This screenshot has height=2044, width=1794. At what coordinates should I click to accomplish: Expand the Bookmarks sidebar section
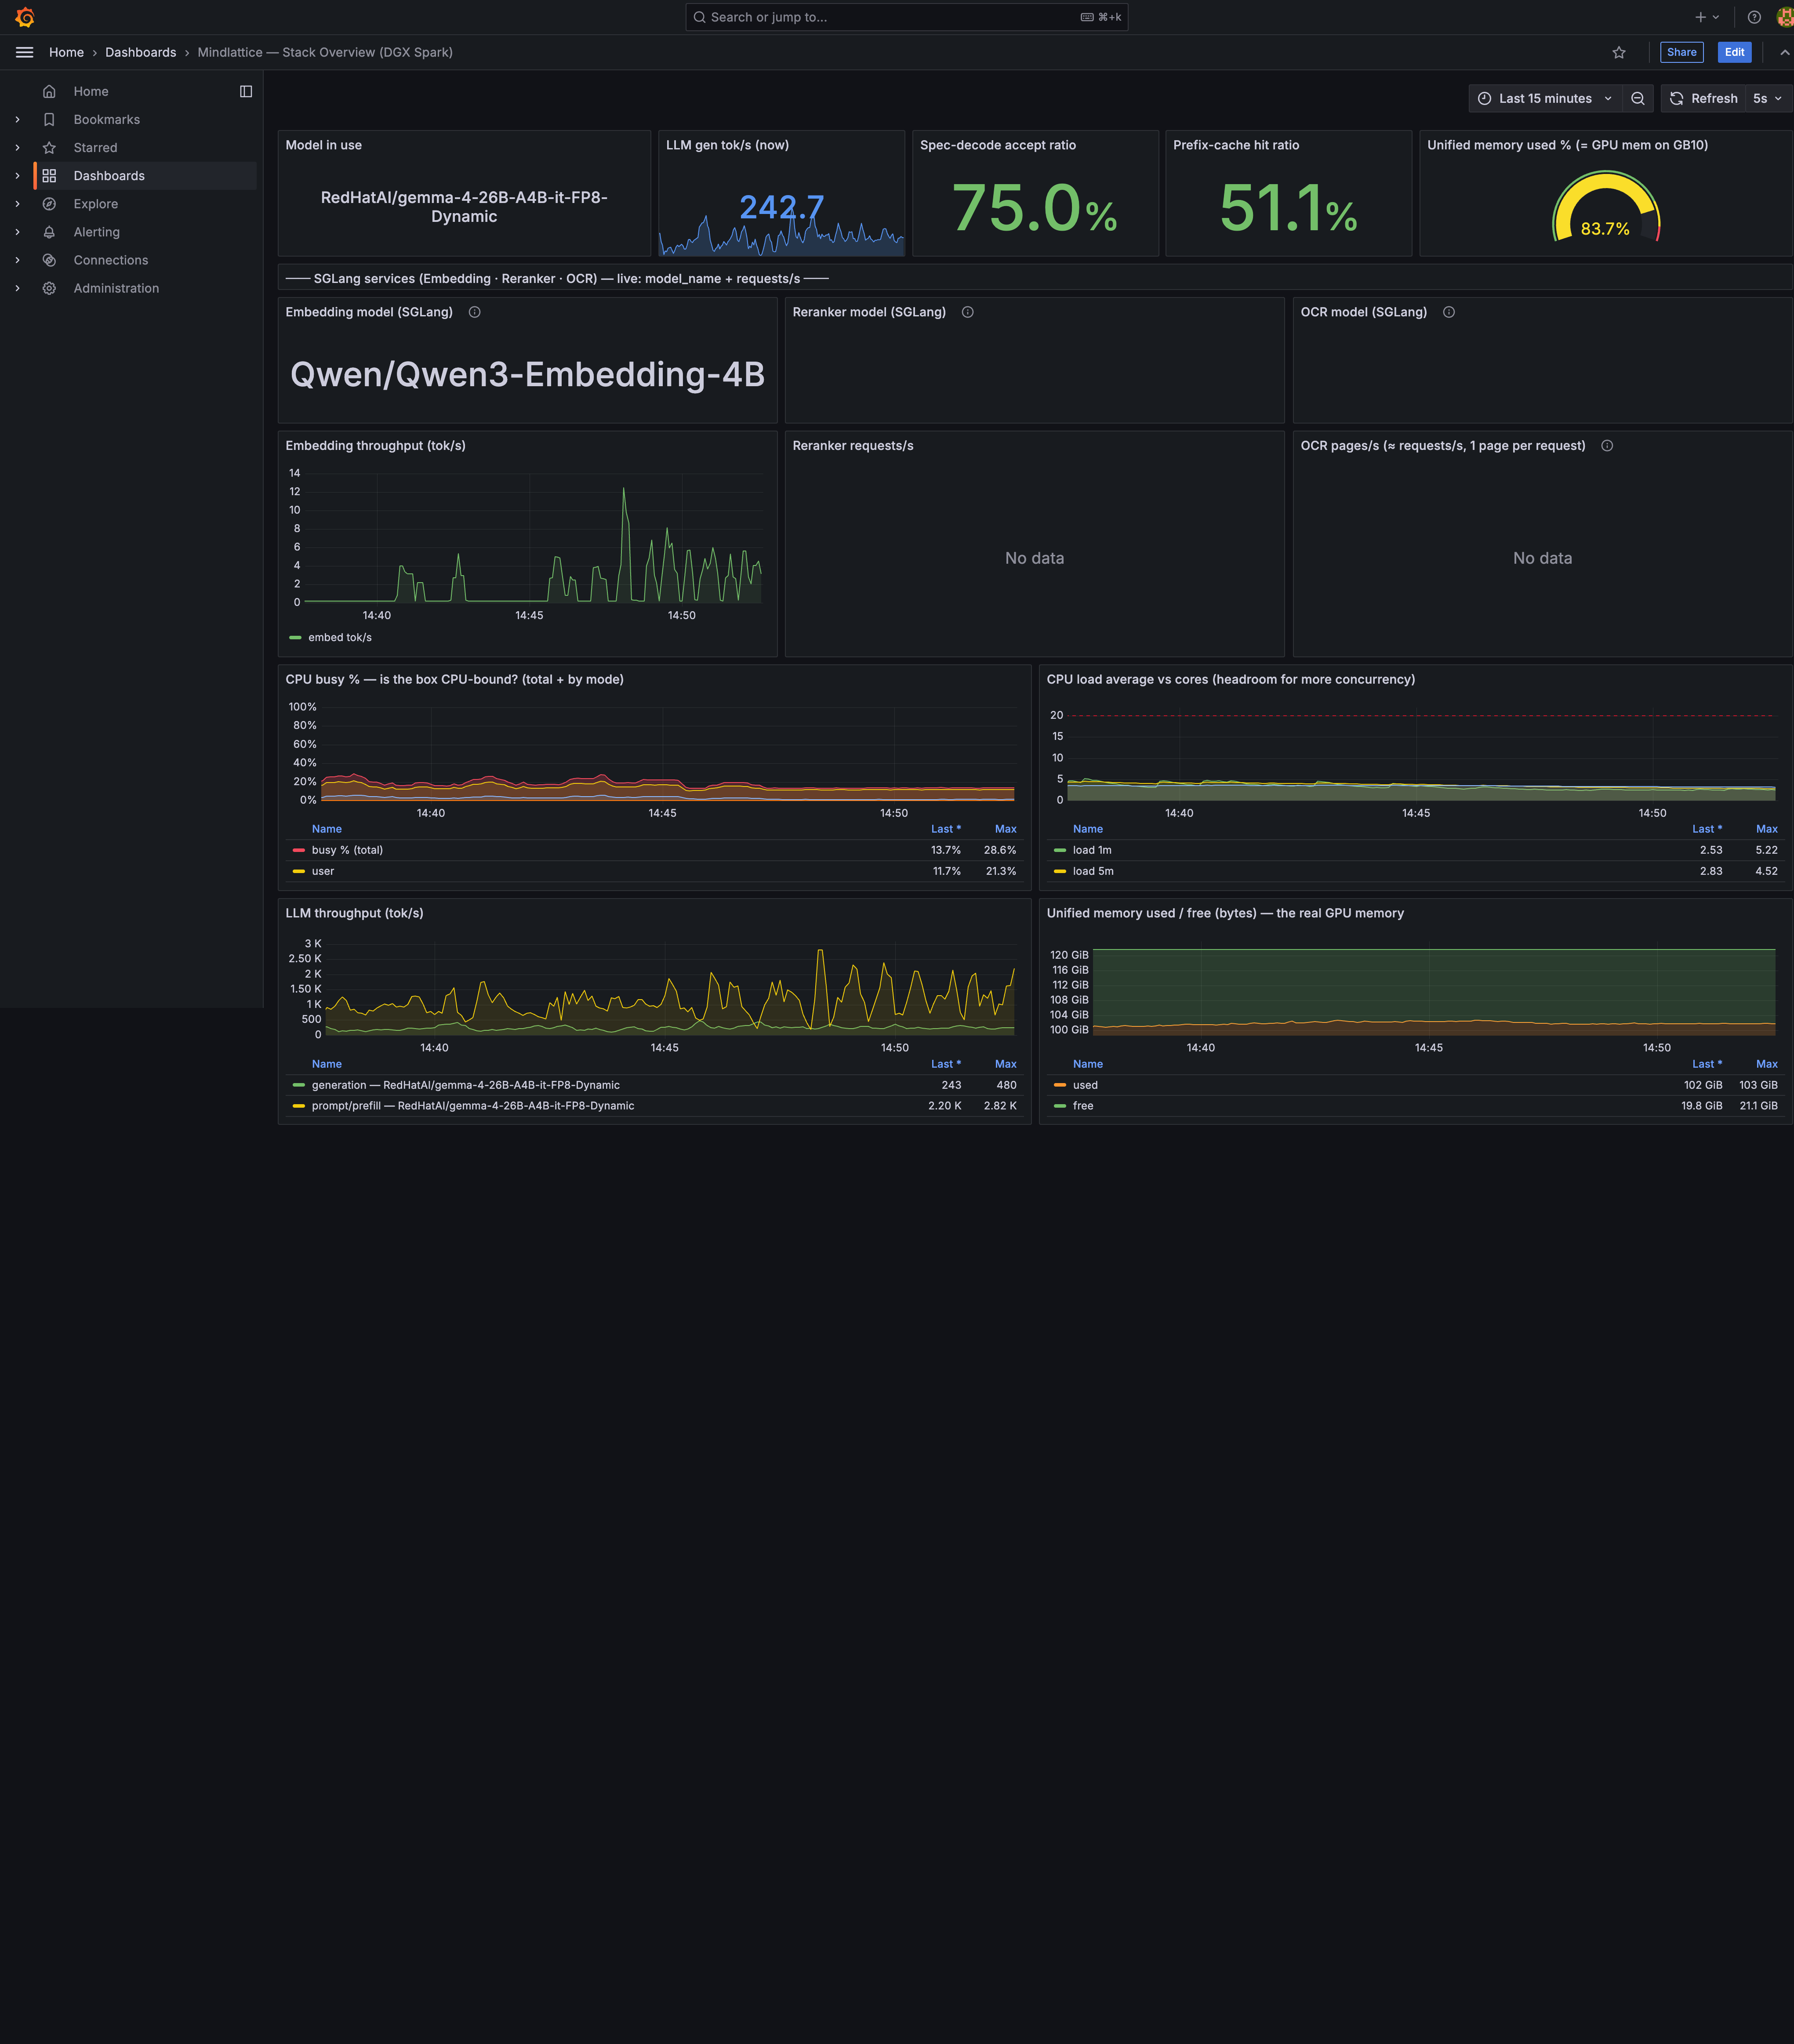click(17, 119)
